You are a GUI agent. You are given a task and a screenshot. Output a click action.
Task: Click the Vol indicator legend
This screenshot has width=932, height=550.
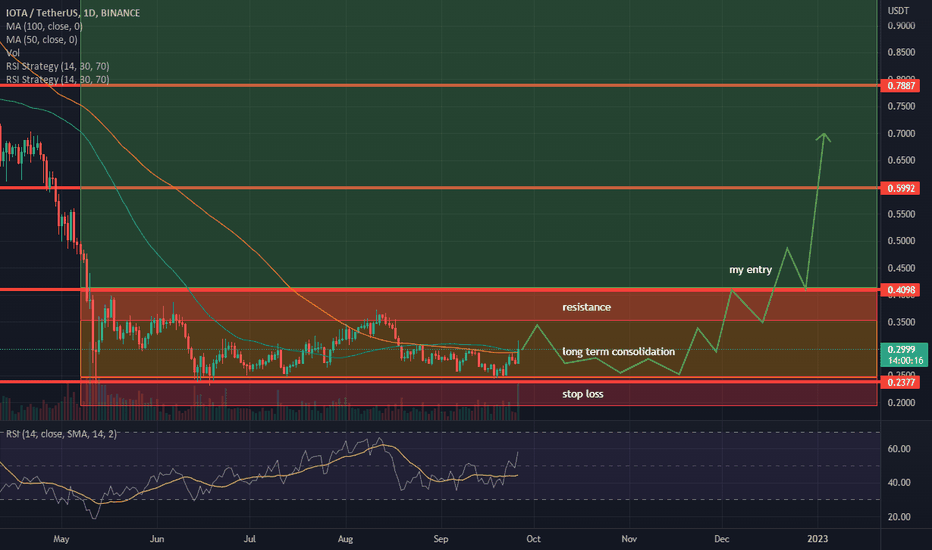(13, 53)
